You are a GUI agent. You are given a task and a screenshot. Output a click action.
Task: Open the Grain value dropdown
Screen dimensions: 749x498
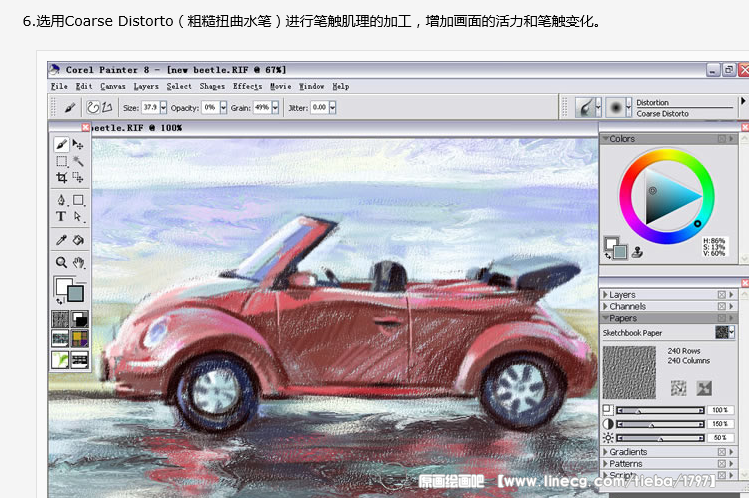[x=275, y=107]
